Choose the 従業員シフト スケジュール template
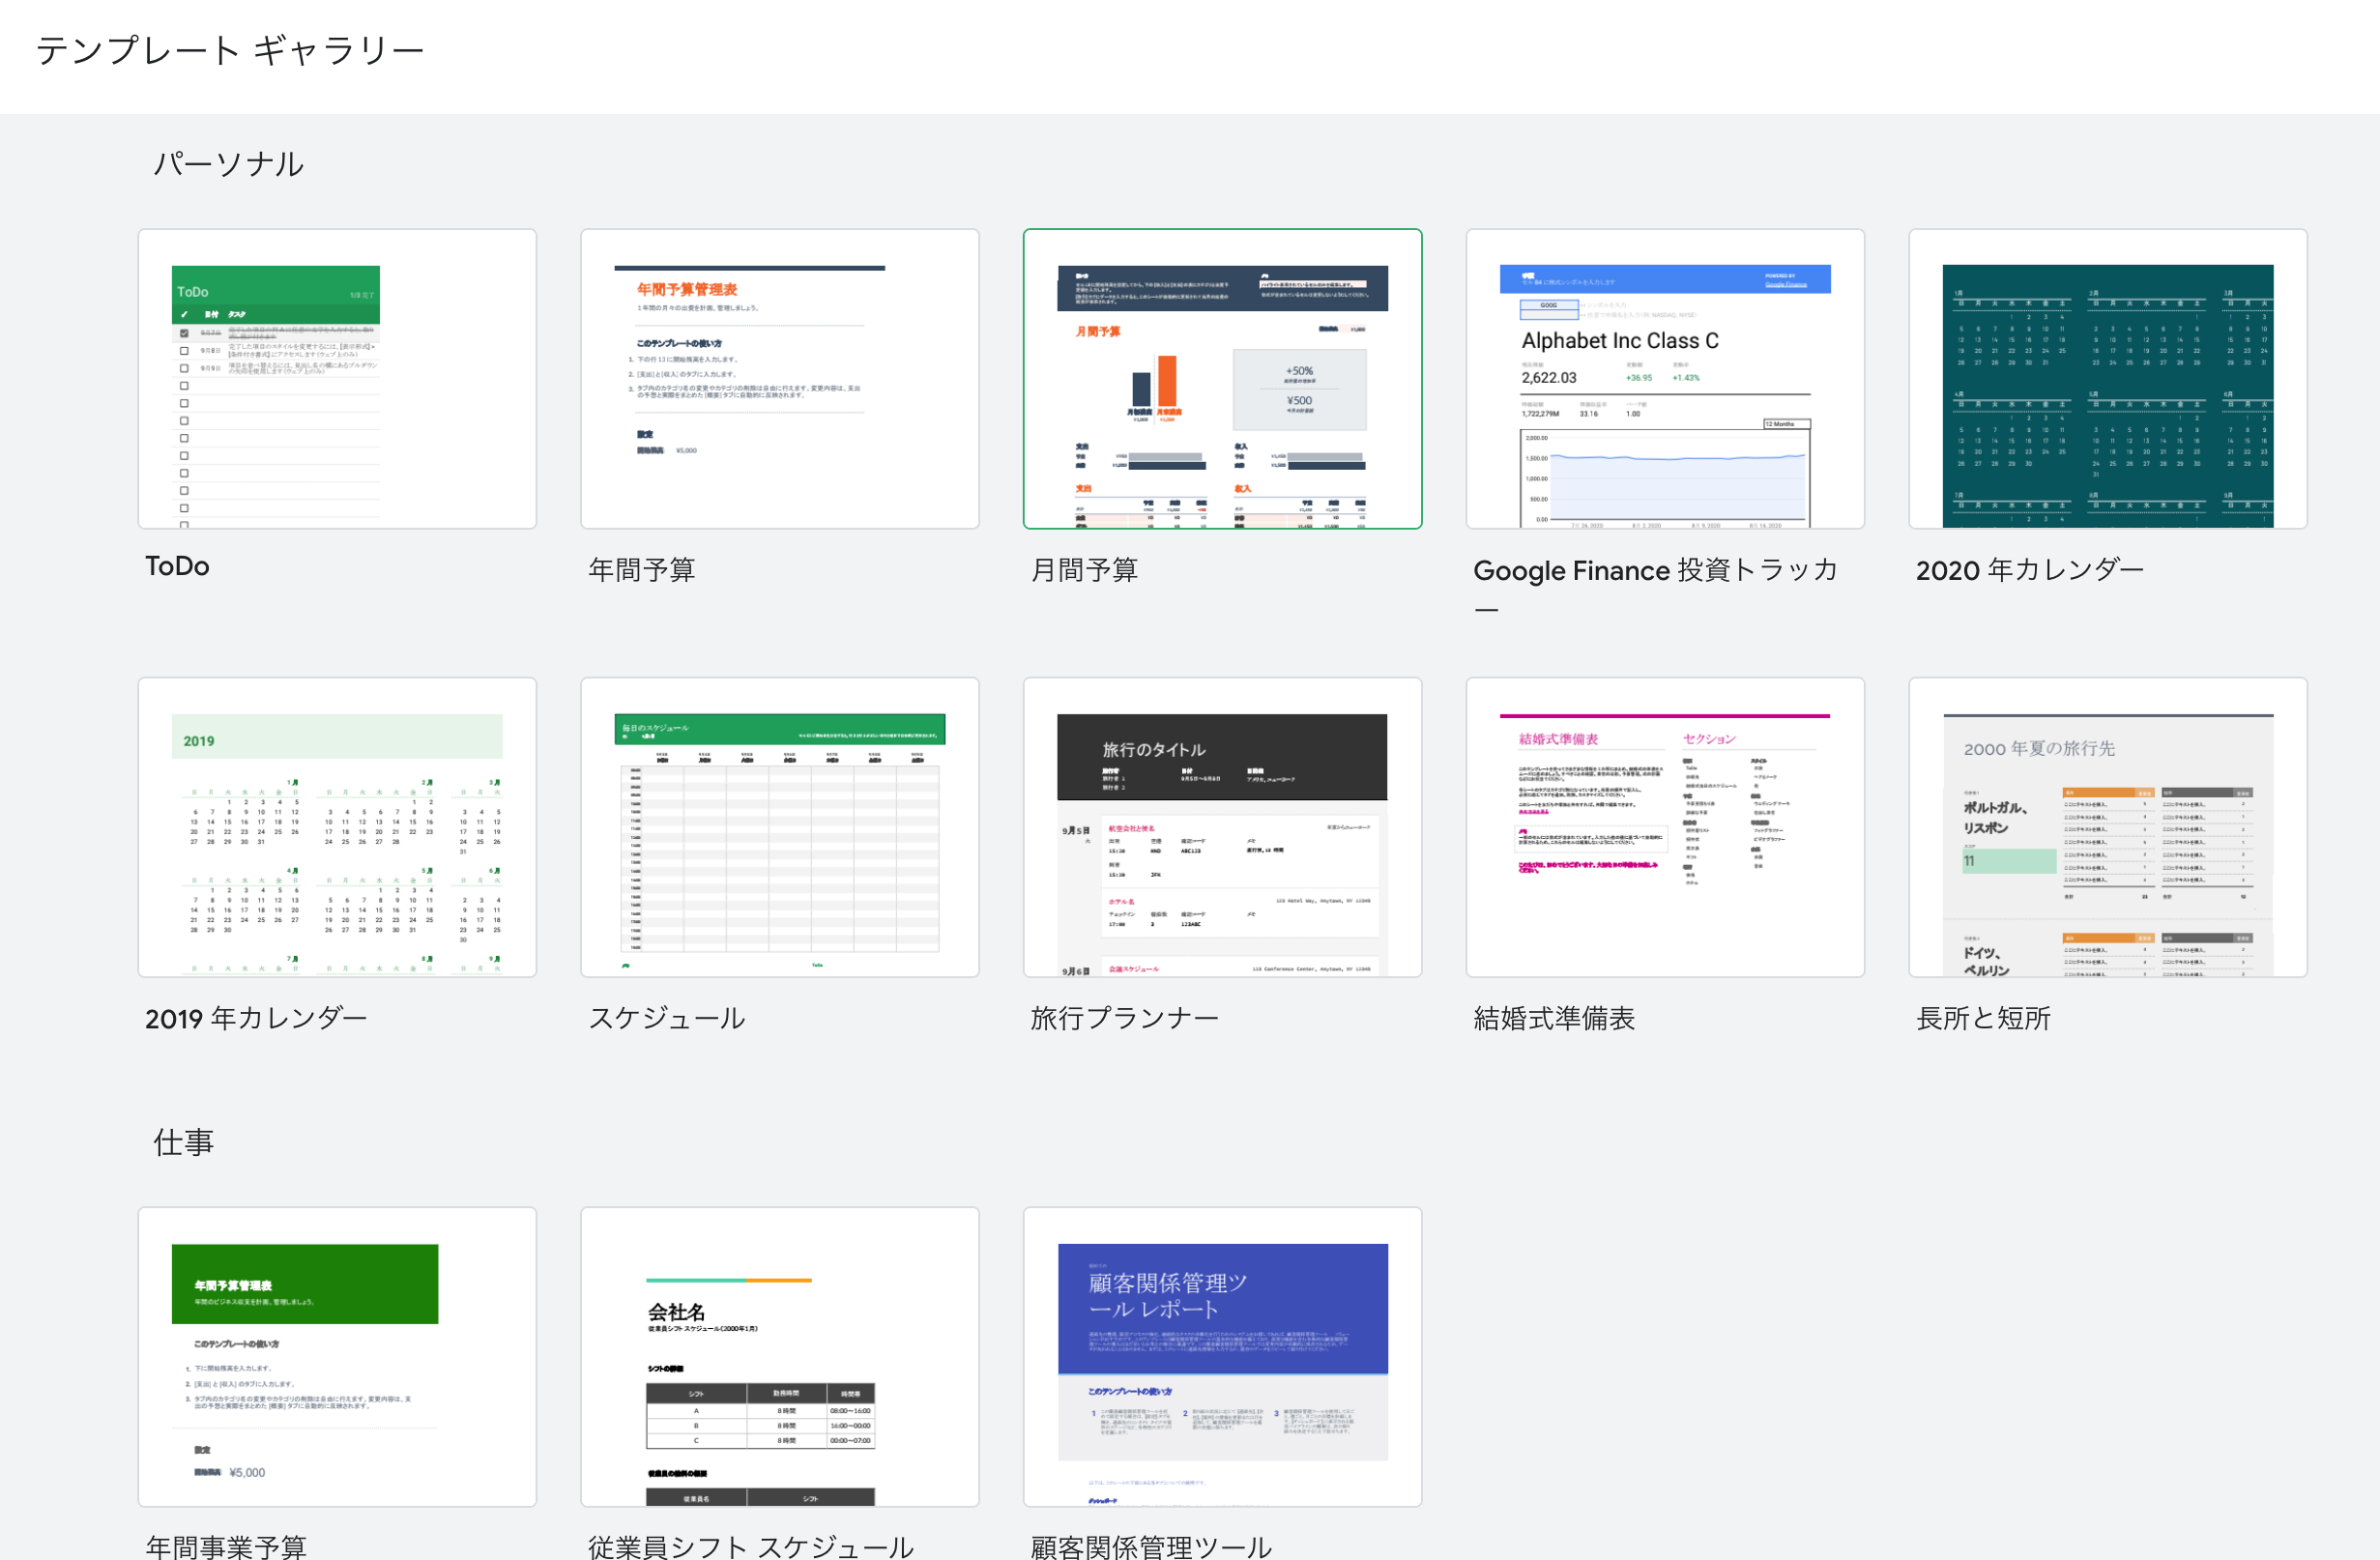The width and height of the screenshot is (2380, 1560). [x=779, y=1356]
